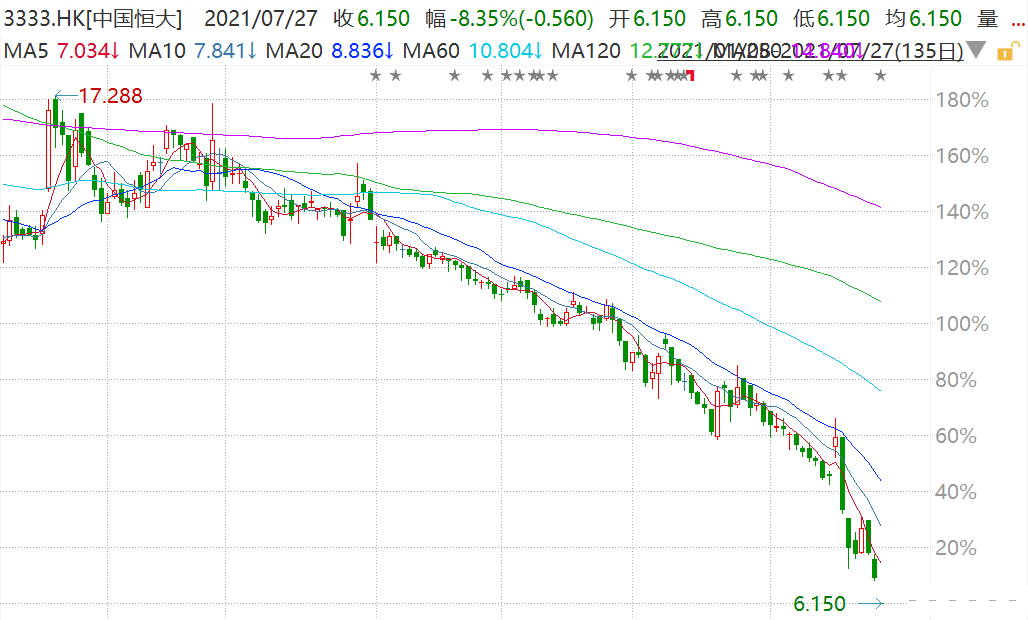
Task: Click the 2021/07/27 date in the header
Action: pos(260,19)
